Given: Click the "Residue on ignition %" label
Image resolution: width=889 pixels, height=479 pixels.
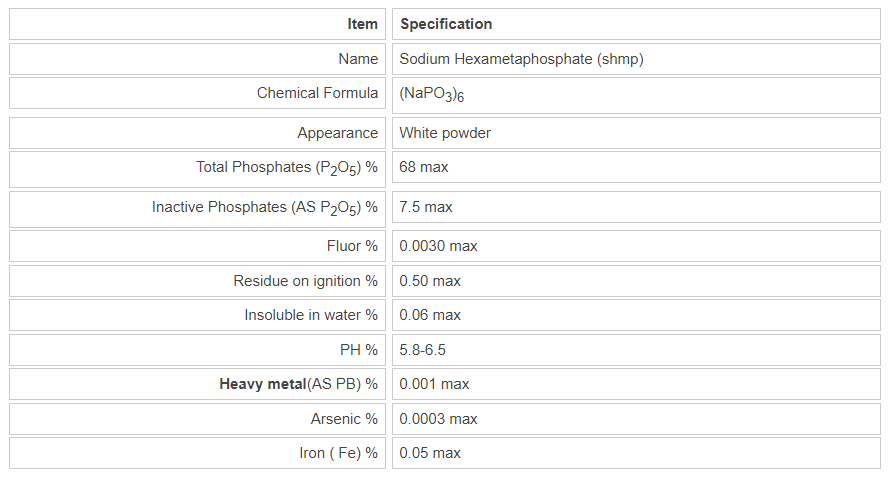Looking at the screenshot, I should tap(305, 281).
